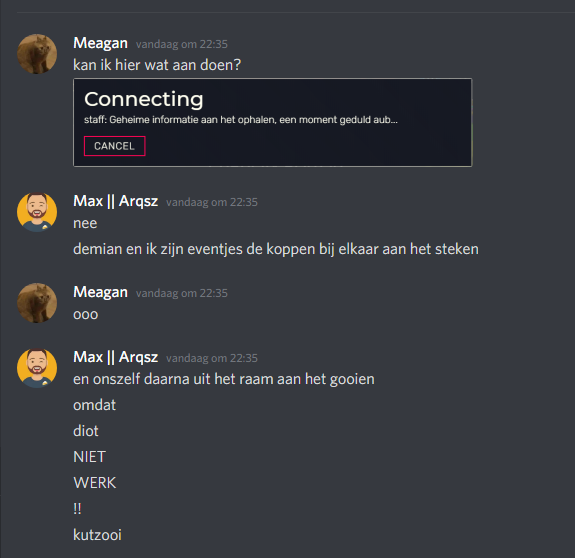Click Max || Arqsz name above 'en onszelf'
This screenshot has width=575, height=558.
(x=116, y=357)
